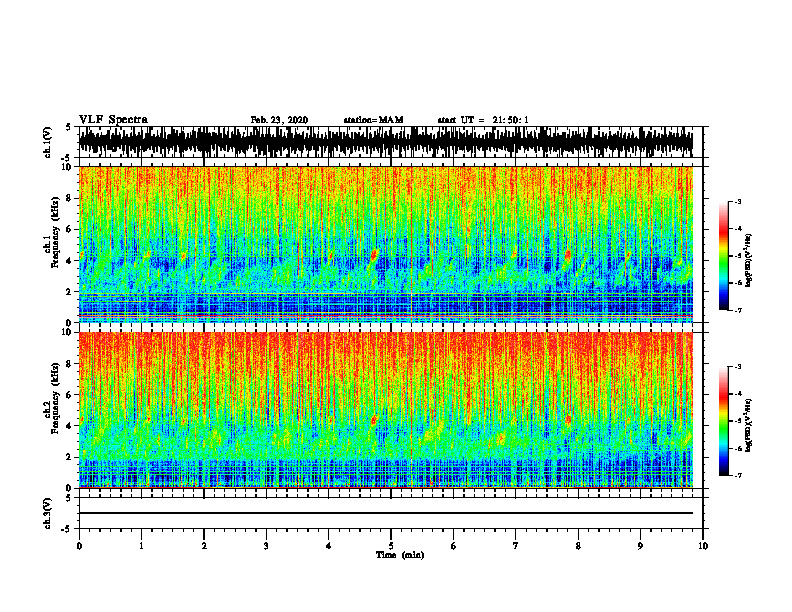The width and height of the screenshot is (792, 612).
Task: Click the "6" kHz tick on ch.2 spectrogram
Action: point(70,395)
